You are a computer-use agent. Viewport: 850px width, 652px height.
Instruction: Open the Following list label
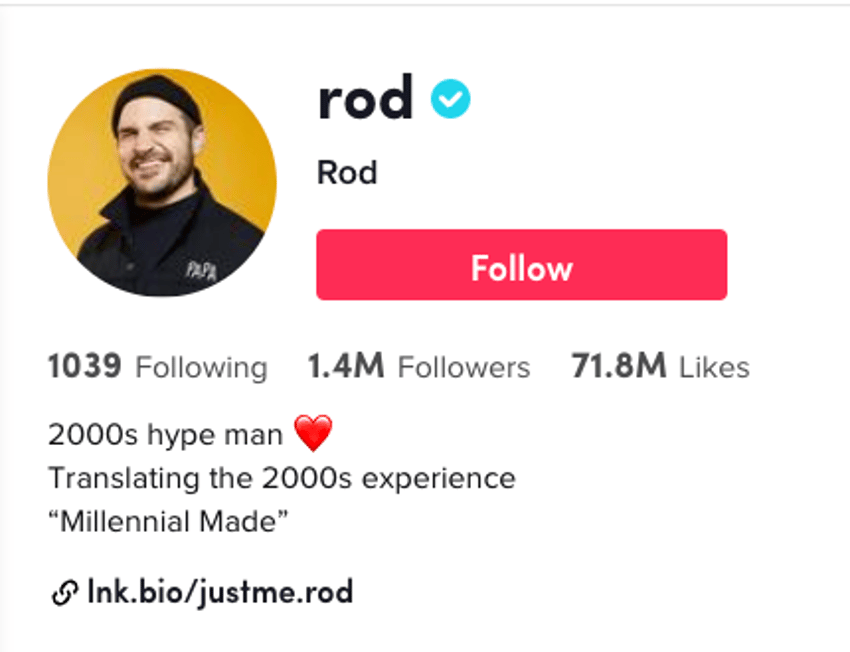tap(202, 368)
